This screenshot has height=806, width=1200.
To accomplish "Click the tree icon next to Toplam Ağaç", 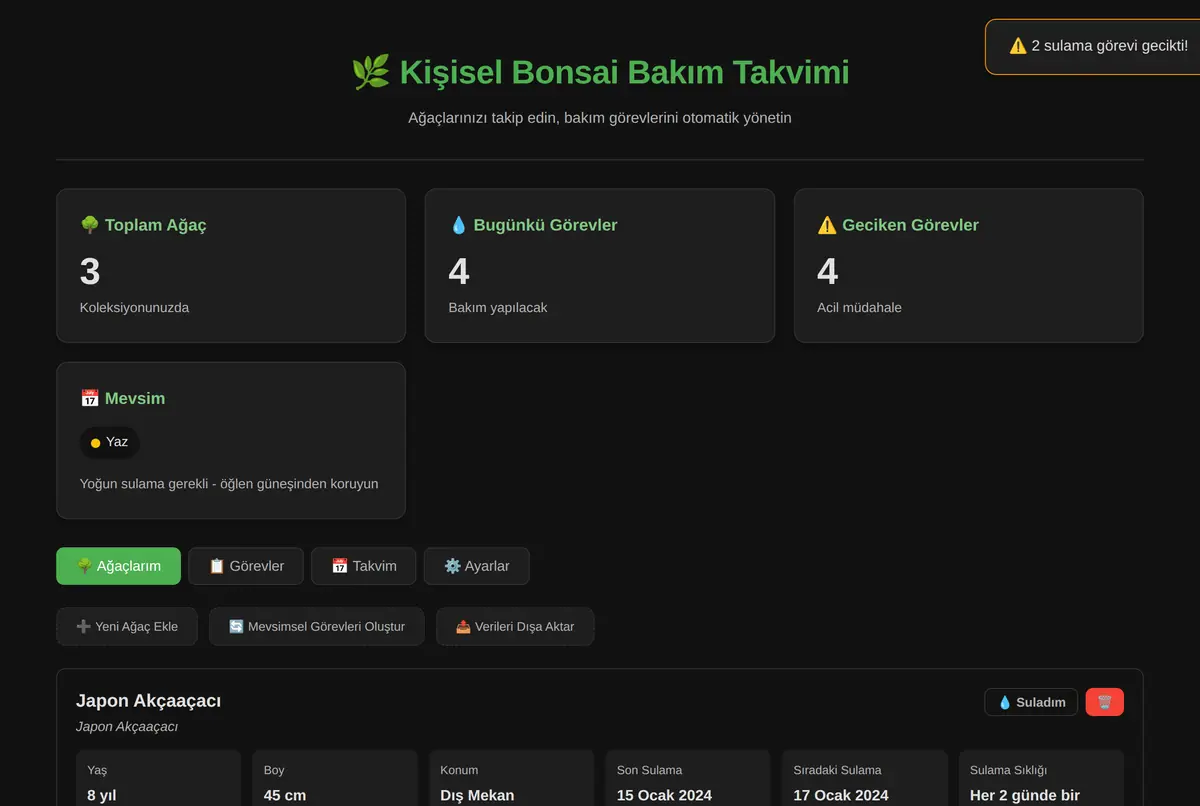I will point(90,225).
